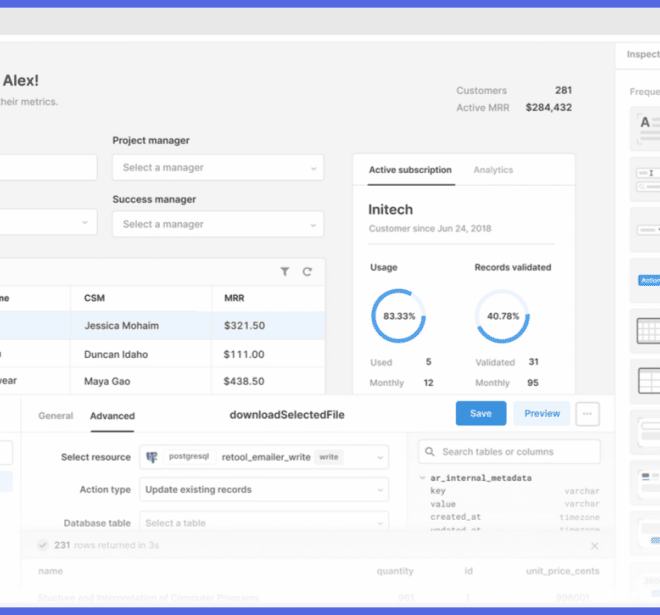Select the Advanced query tab
660x615 pixels.
tap(112, 416)
